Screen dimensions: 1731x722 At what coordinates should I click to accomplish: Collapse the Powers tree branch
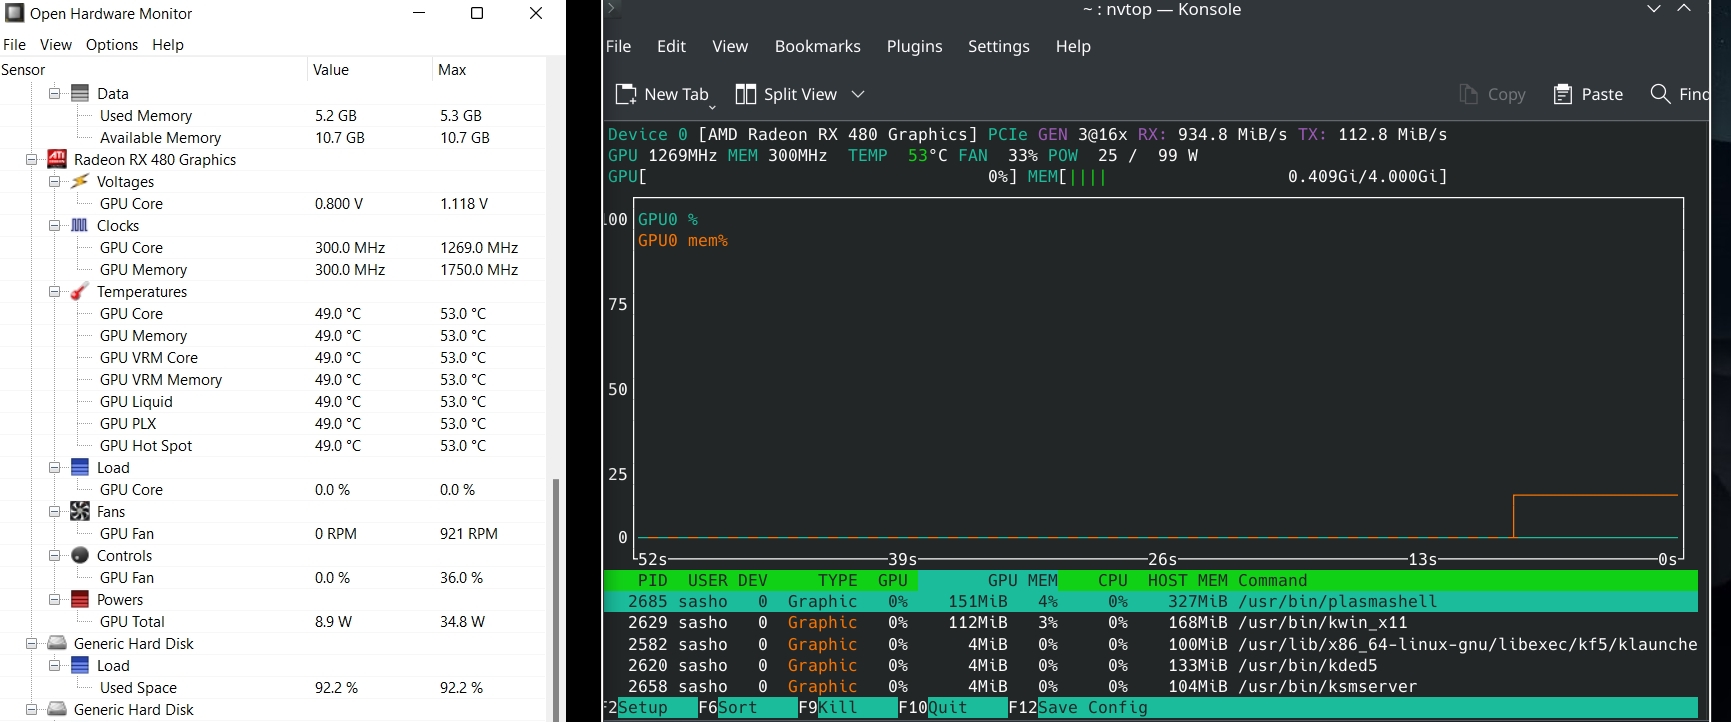pyautogui.click(x=55, y=599)
